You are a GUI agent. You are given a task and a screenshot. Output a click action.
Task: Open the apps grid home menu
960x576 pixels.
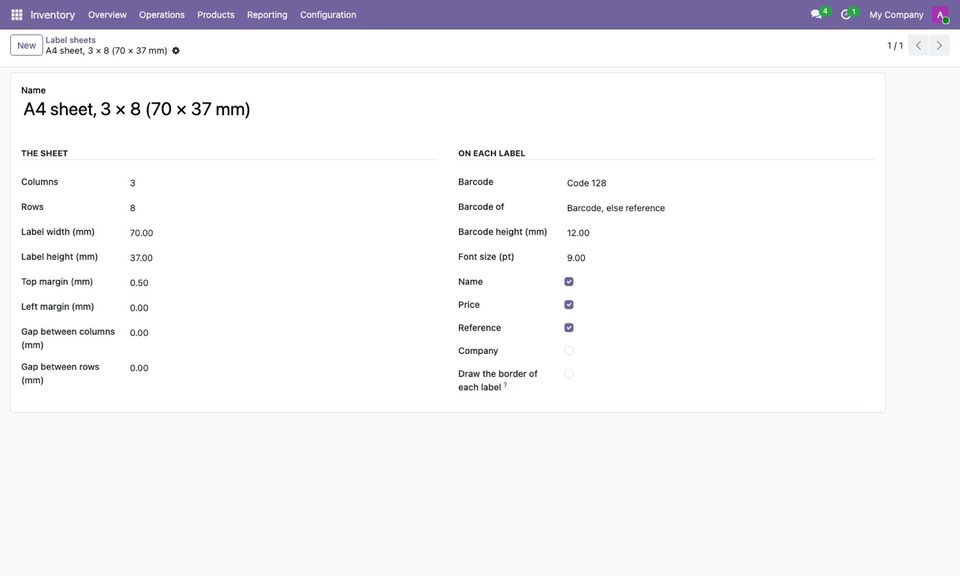[x=17, y=15]
